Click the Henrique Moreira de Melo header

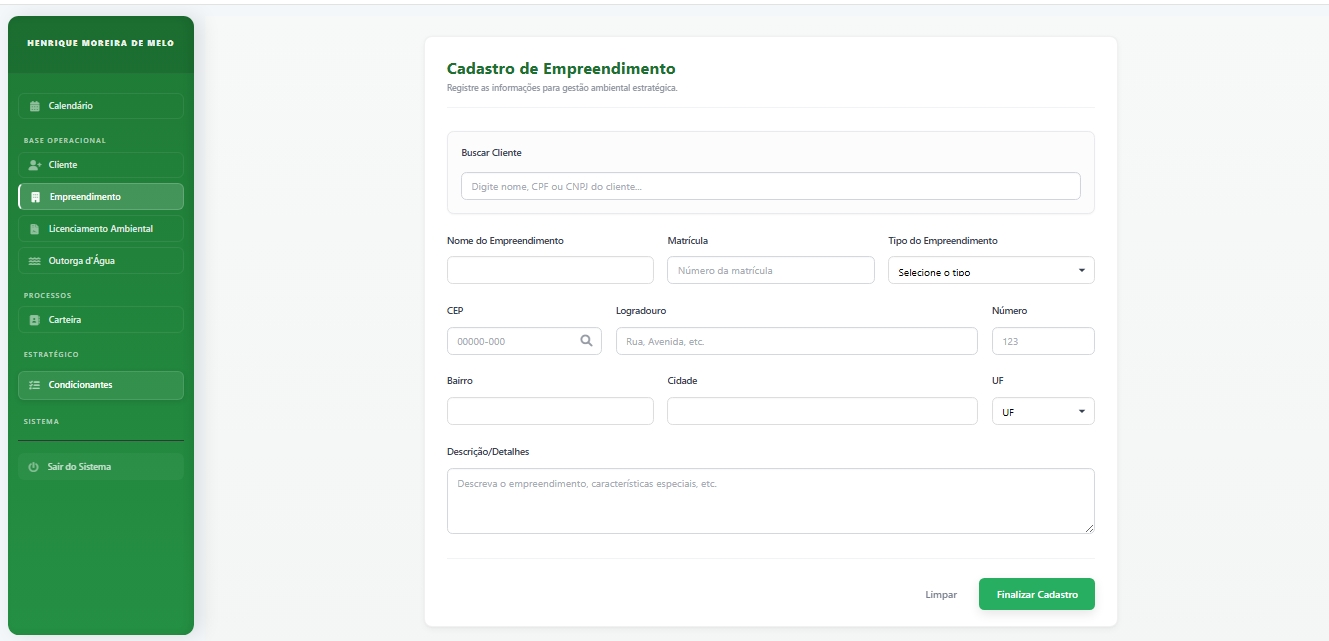[101, 43]
